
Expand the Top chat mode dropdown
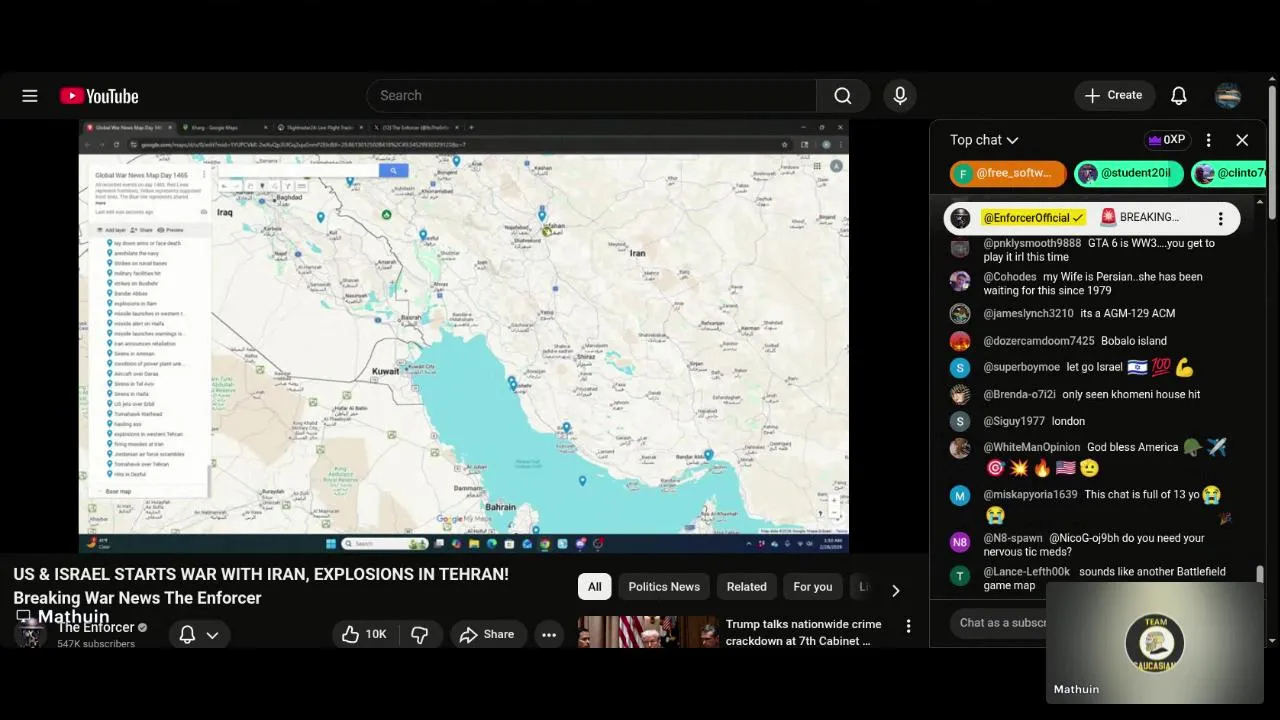pyautogui.click(x=984, y=140)
